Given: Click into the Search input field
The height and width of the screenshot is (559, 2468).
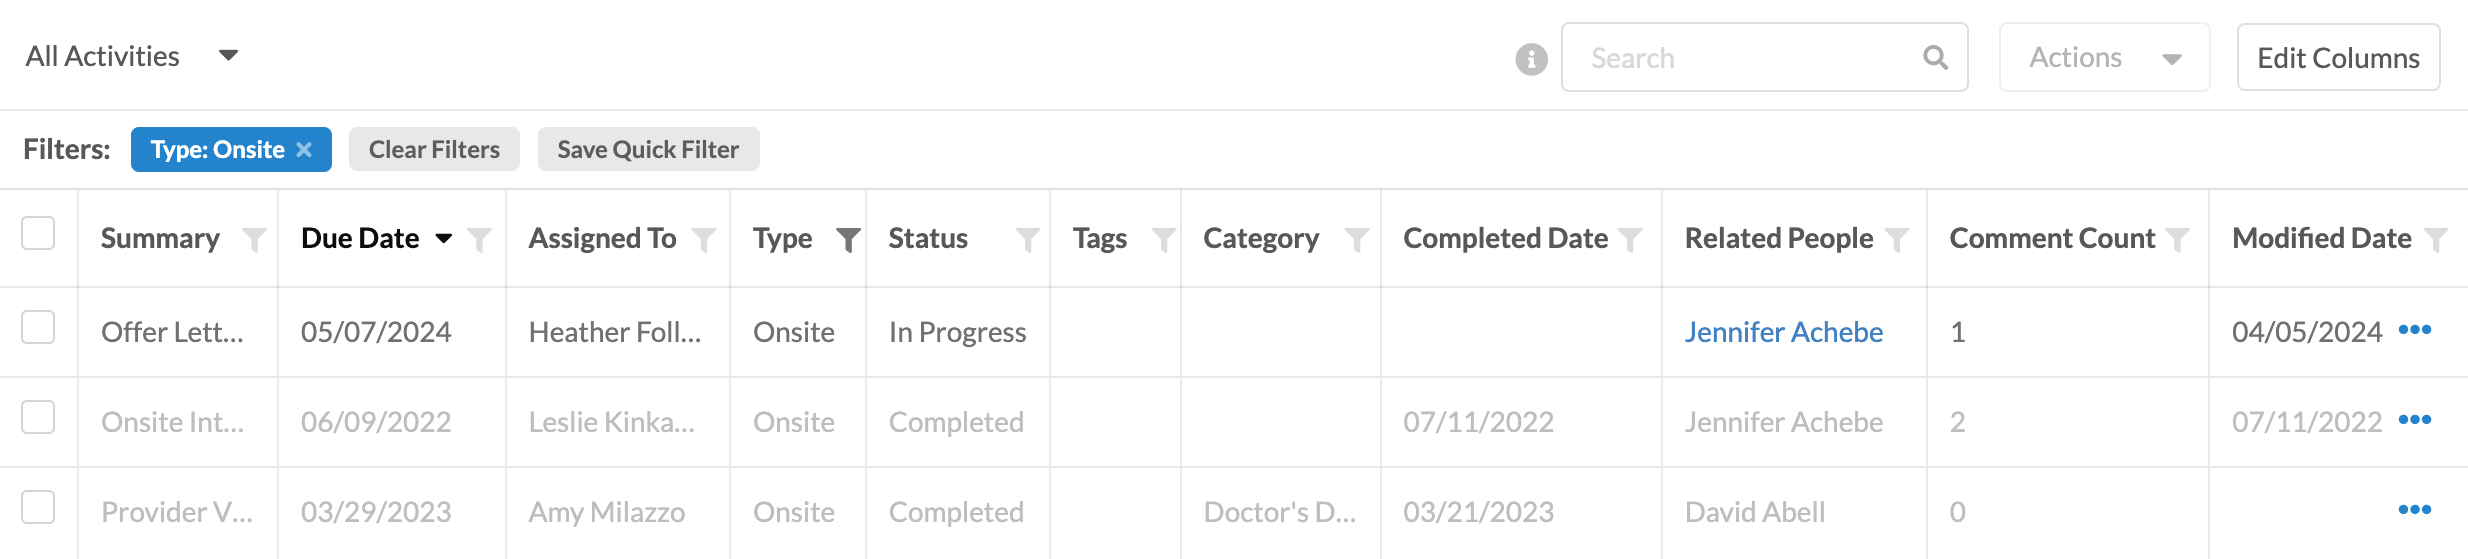Looking at the screenshot, I should [x=1750, y=58].
